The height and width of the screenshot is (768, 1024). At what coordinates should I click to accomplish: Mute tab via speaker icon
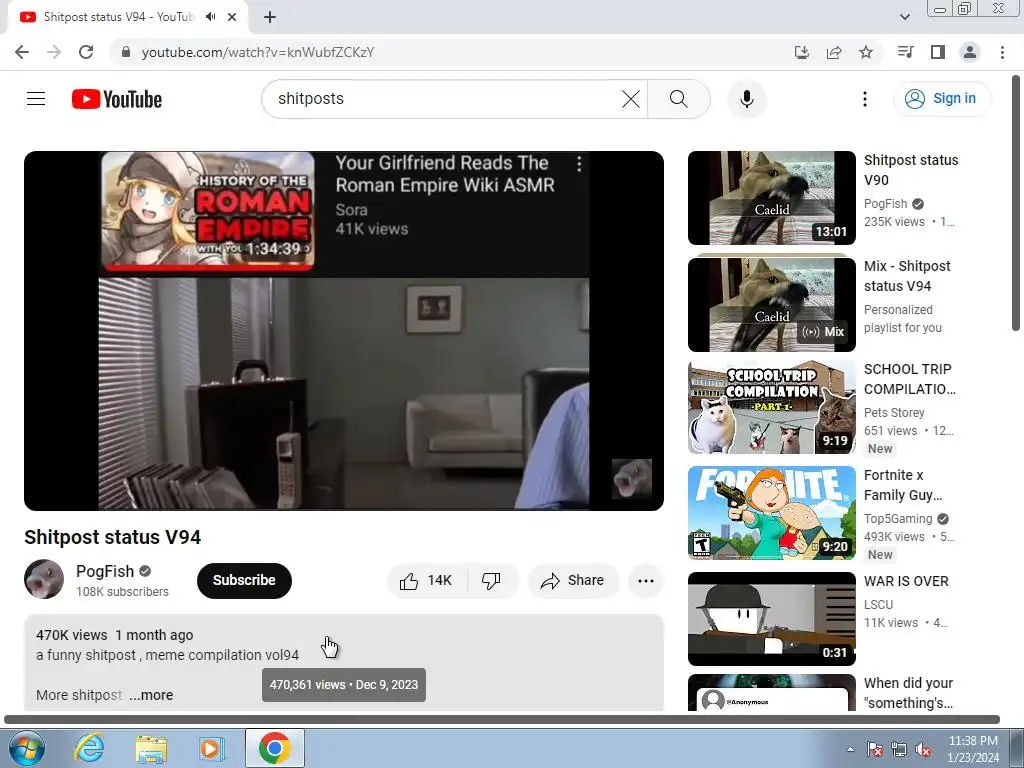point(210,17)
